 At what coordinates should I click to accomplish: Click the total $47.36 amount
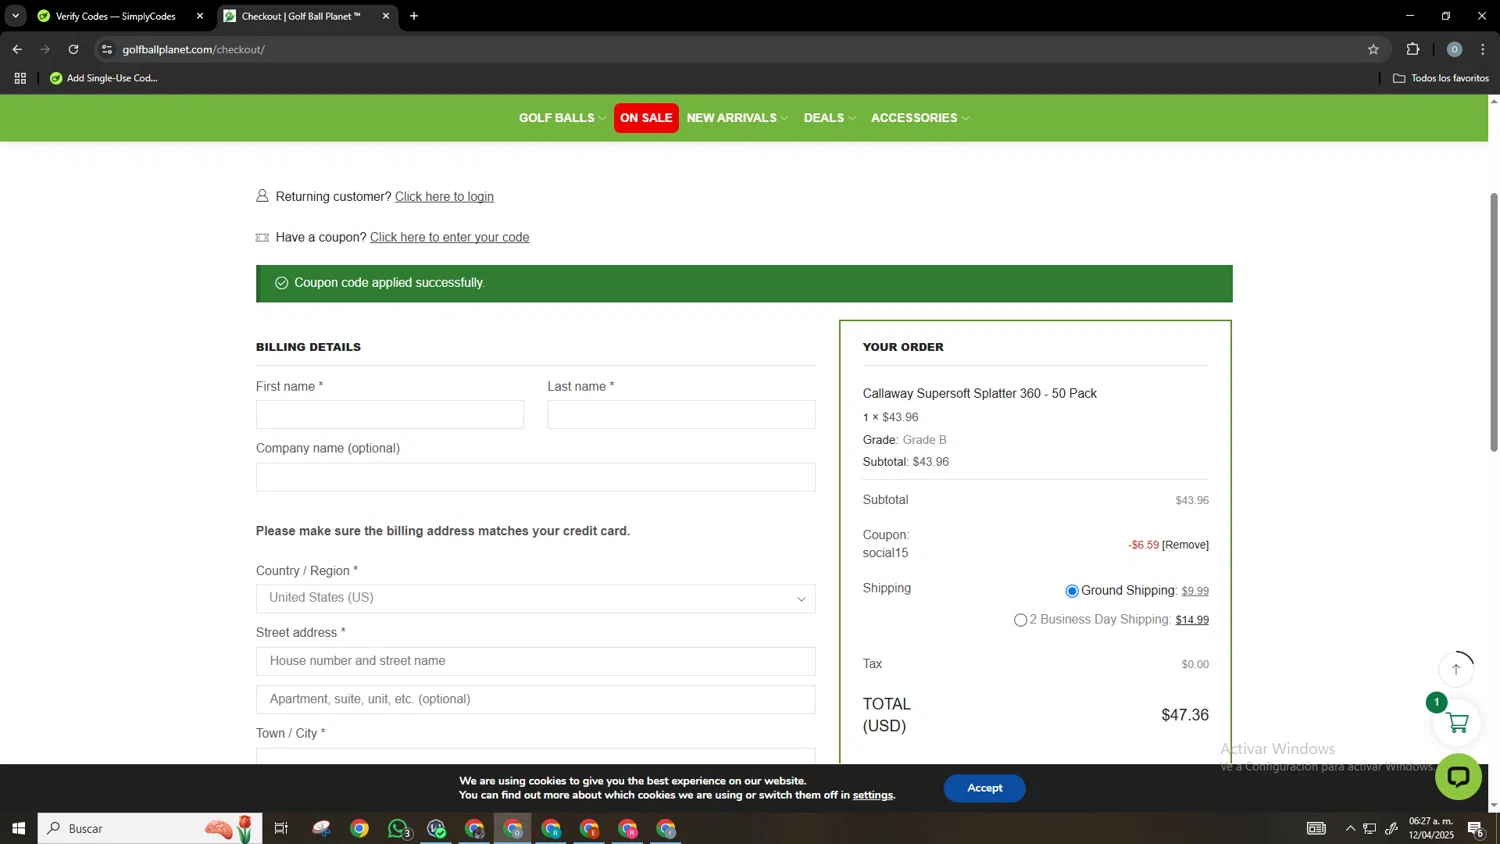pos(1185,715)
